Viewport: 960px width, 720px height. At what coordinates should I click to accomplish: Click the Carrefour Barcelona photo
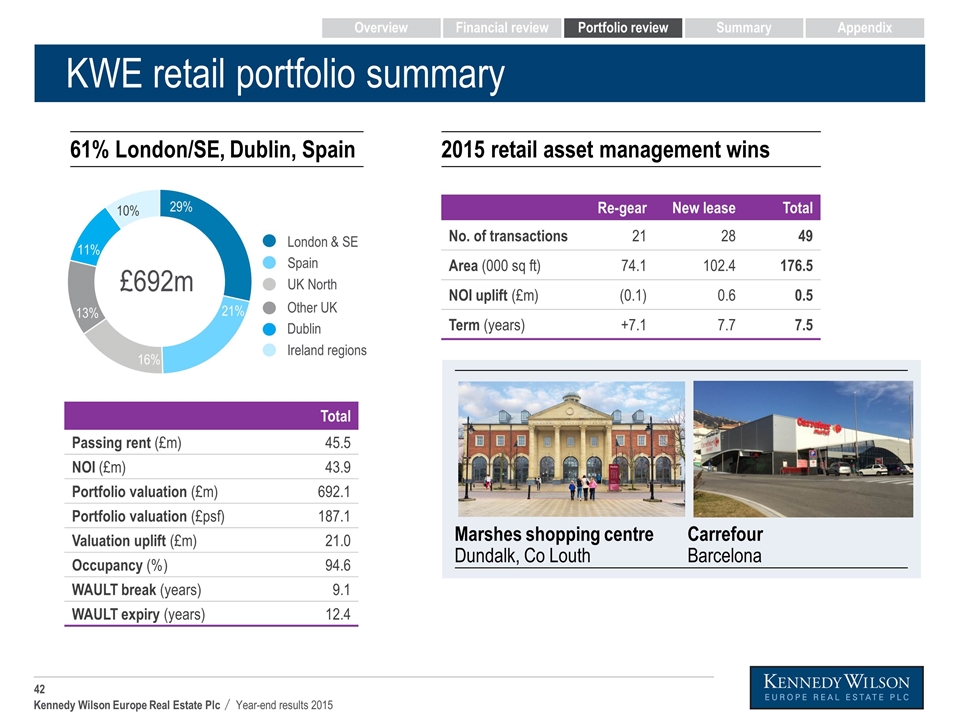[x=803, y=449]
